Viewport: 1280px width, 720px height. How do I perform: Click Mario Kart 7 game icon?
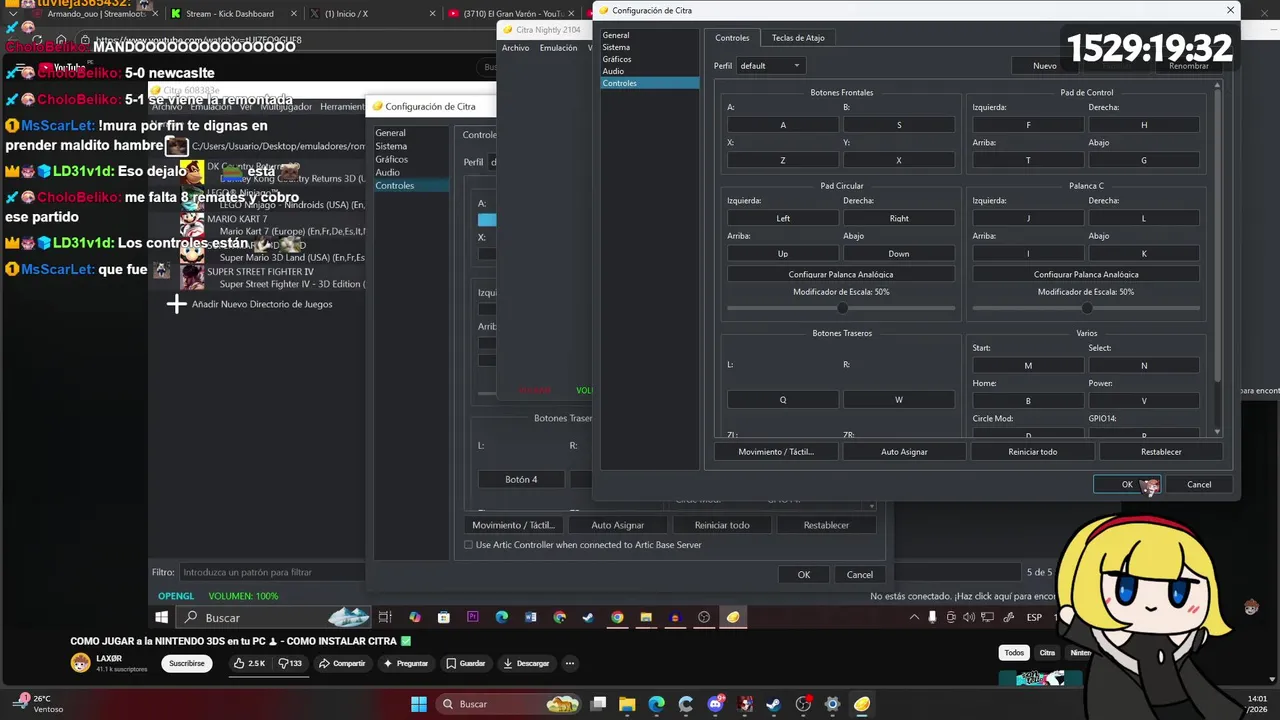click(191, 225)
